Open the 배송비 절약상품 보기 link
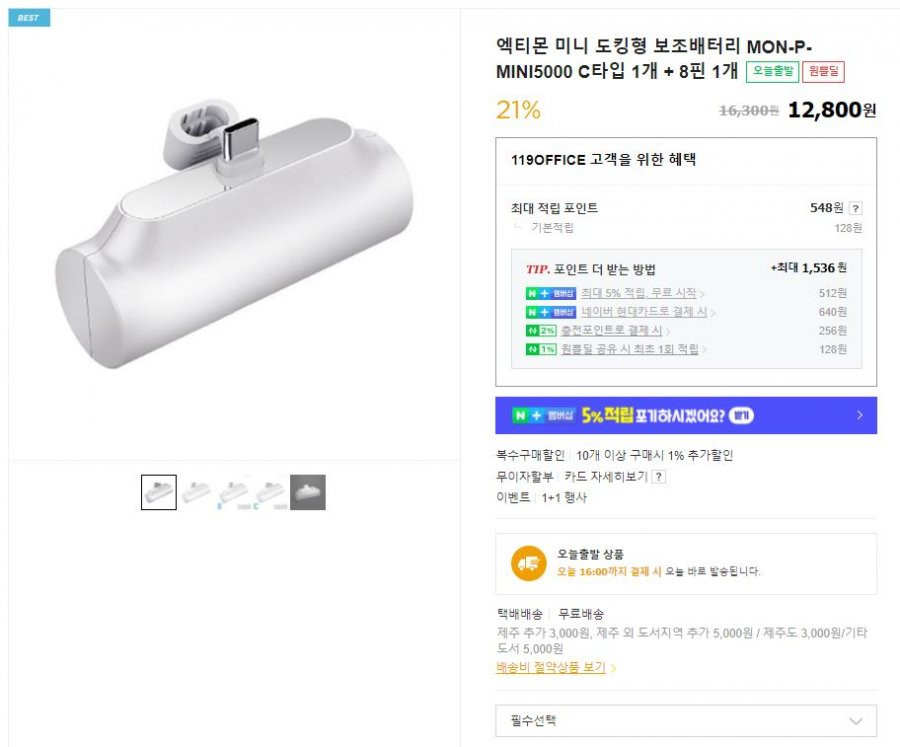This screenshot has height=747, width=900. click(550, 667)
